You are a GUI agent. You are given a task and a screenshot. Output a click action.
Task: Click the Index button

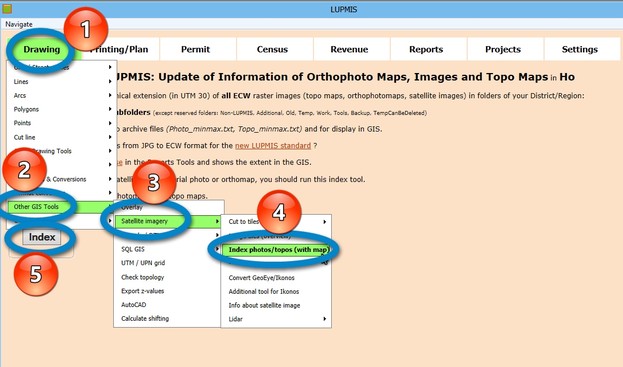click(x=42, y=237)
